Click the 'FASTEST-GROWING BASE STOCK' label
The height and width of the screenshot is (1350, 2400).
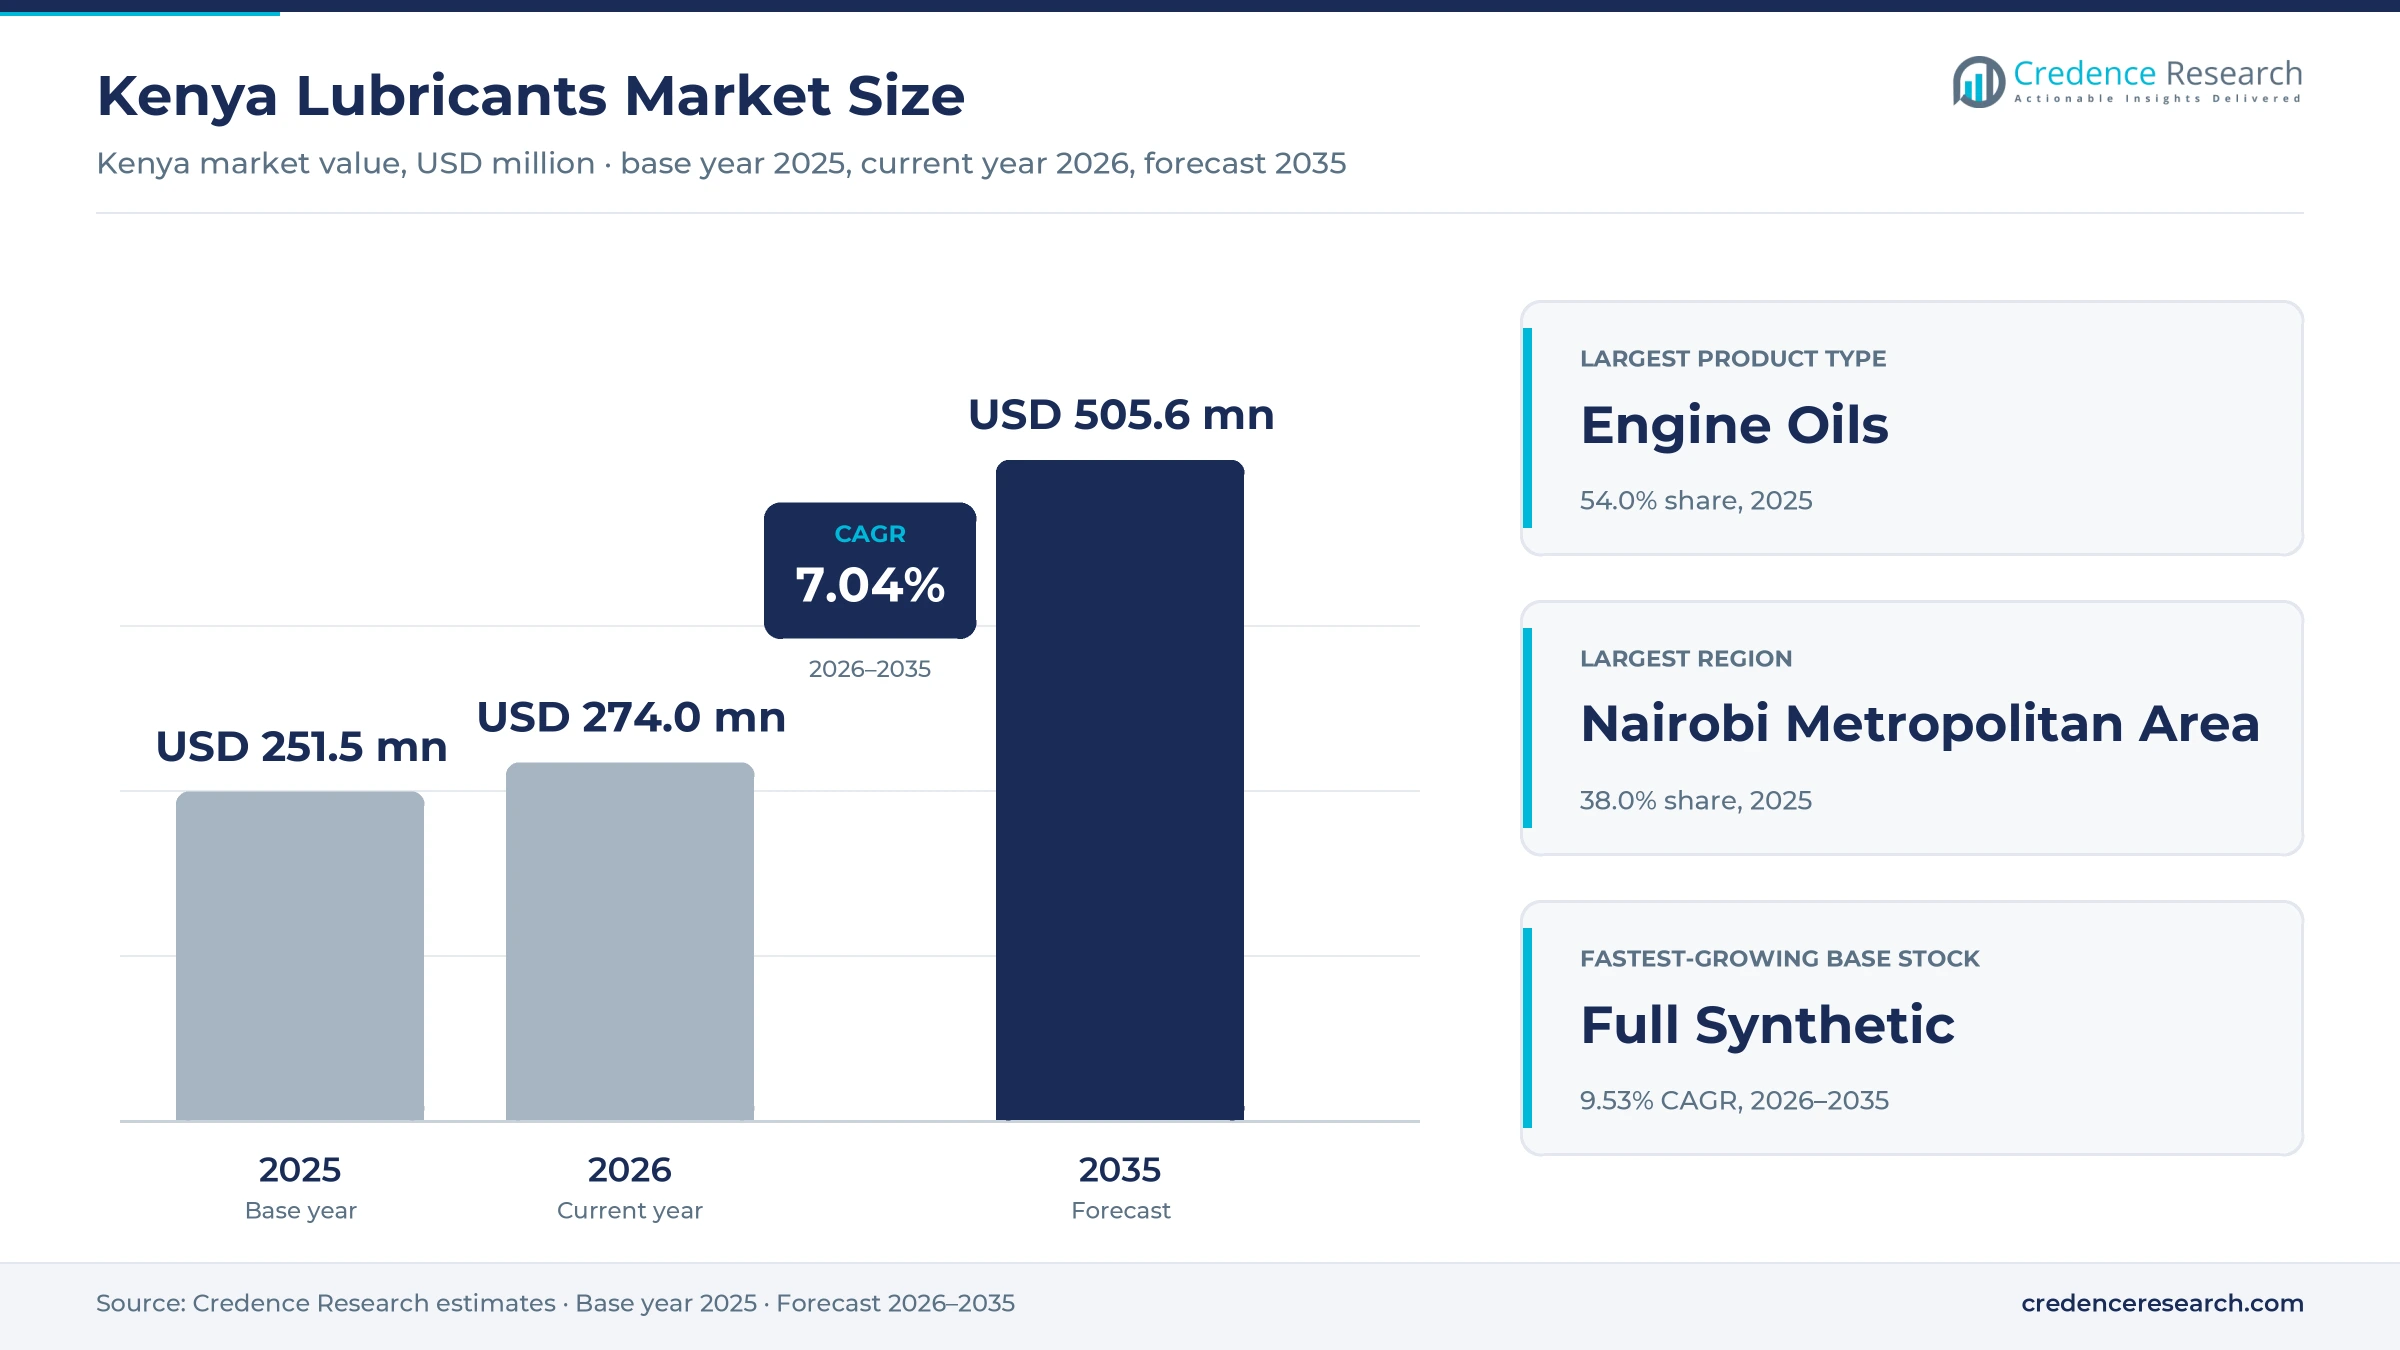coord(1780,958)
